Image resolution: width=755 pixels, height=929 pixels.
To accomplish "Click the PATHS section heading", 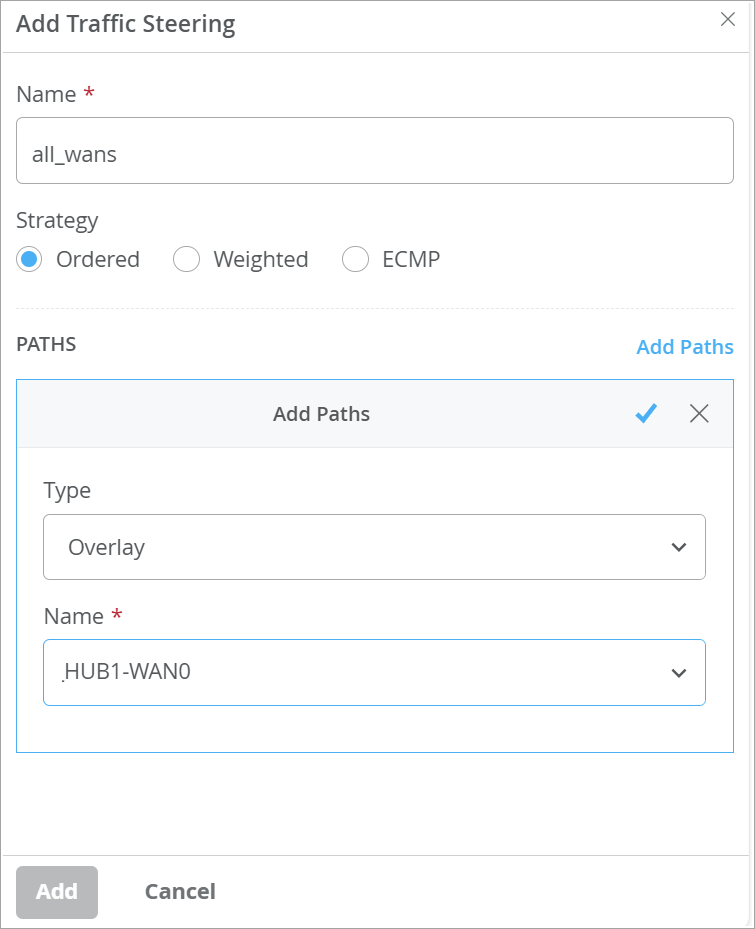I will click(46, 345).
